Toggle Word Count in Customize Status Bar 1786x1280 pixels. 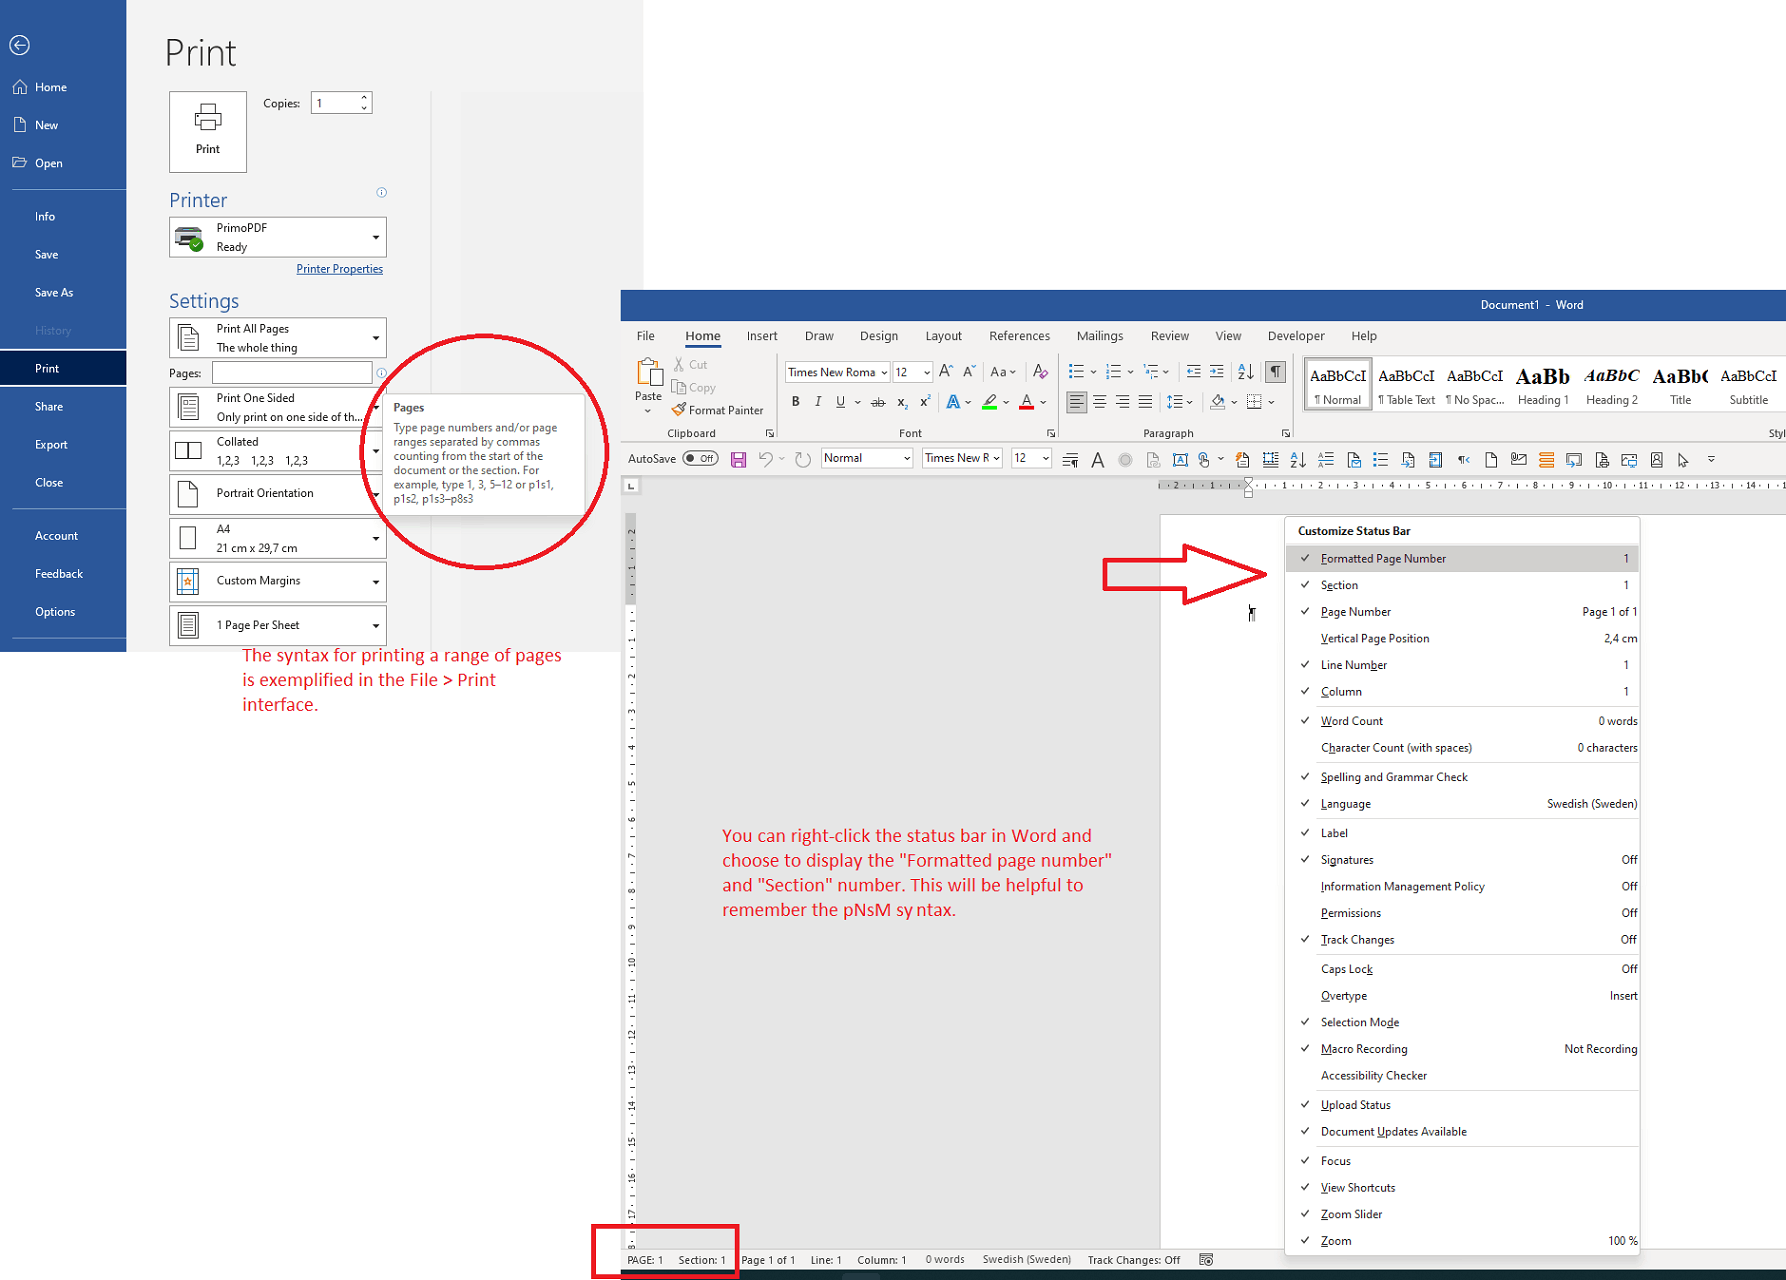pyautogui.click(x=1463, y=721)
